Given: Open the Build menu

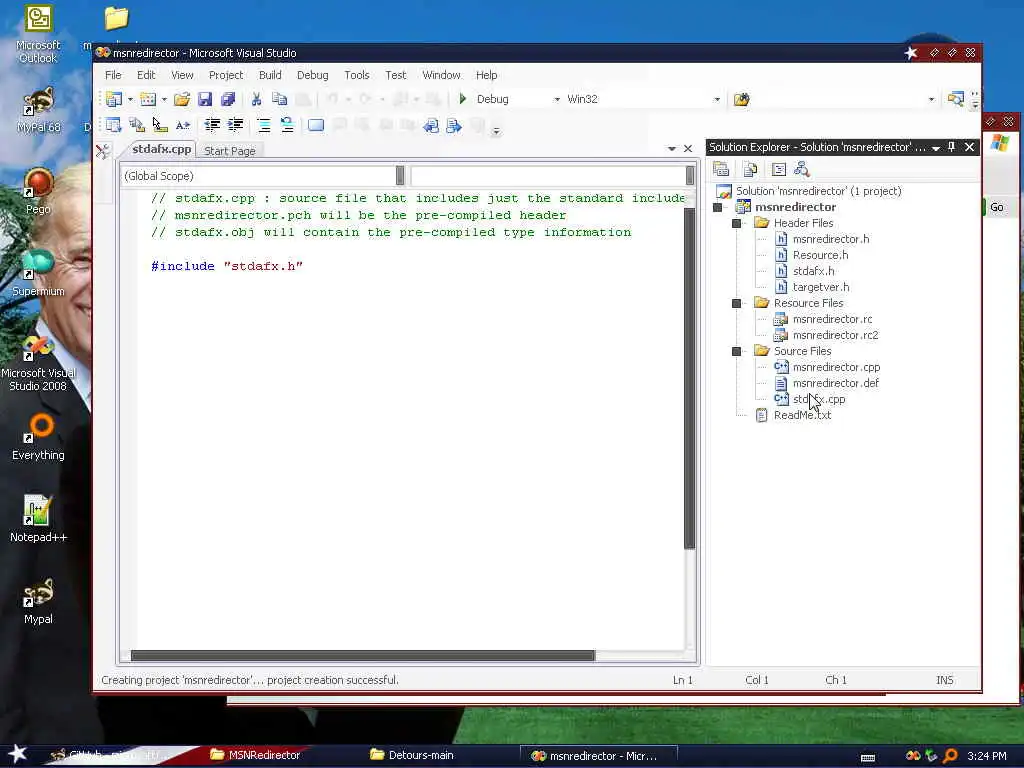Looking at the screenshot, I should 270,75.
